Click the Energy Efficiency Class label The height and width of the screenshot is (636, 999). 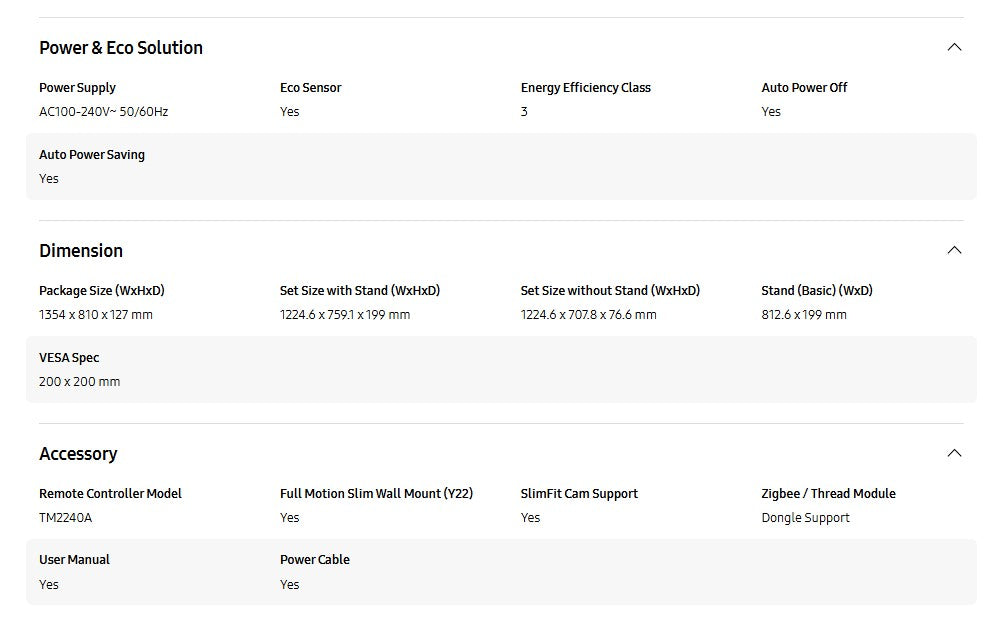coord(585,88)
